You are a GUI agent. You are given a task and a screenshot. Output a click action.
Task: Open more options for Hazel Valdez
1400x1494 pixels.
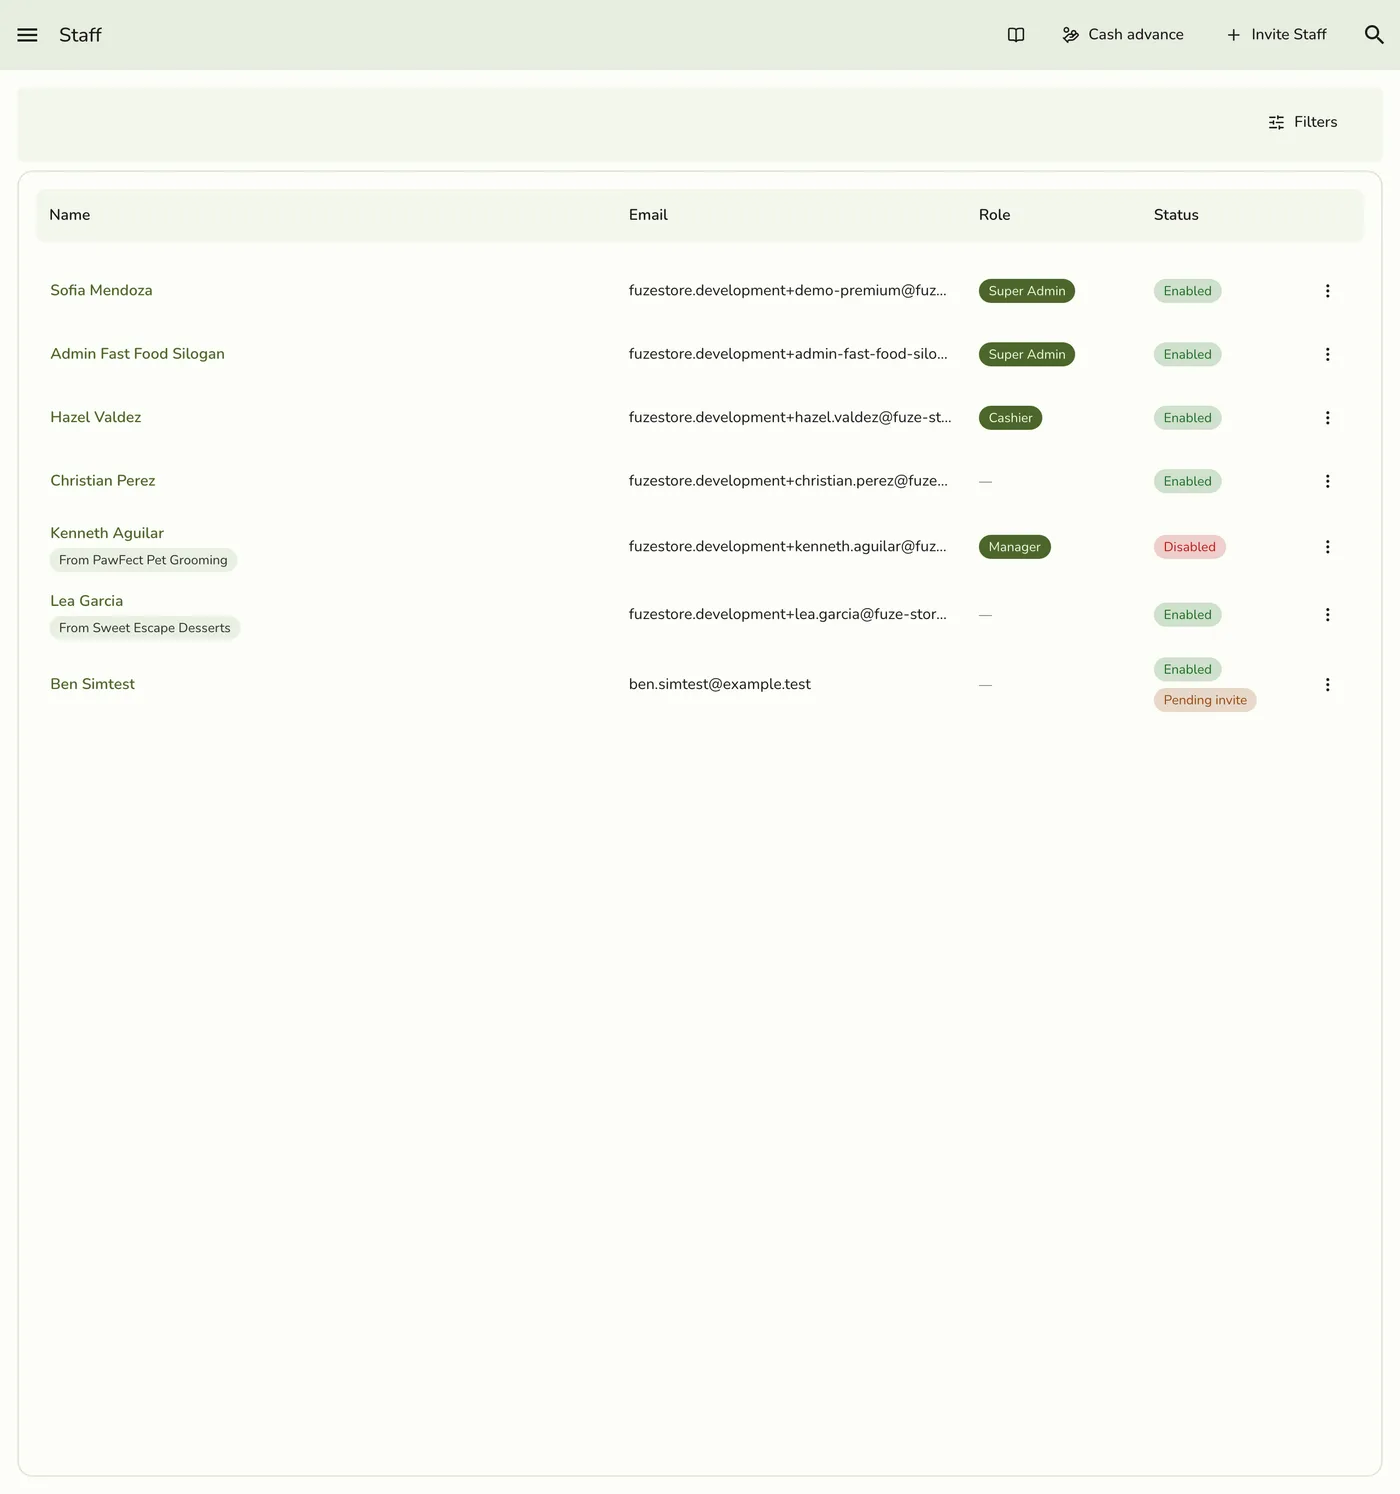point(1328,418)
